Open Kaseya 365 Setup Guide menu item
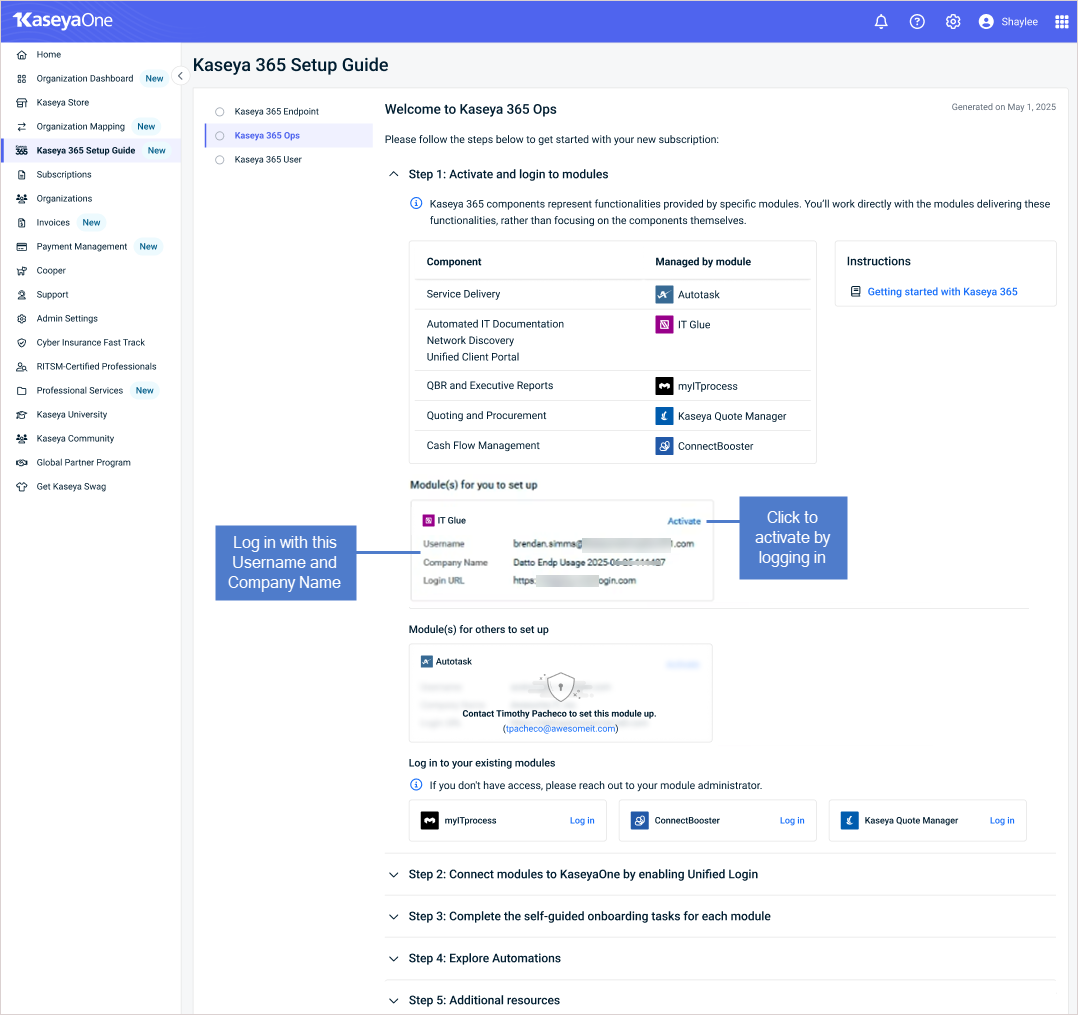This screenshot has width=1078, height=1015. point(91,151)
